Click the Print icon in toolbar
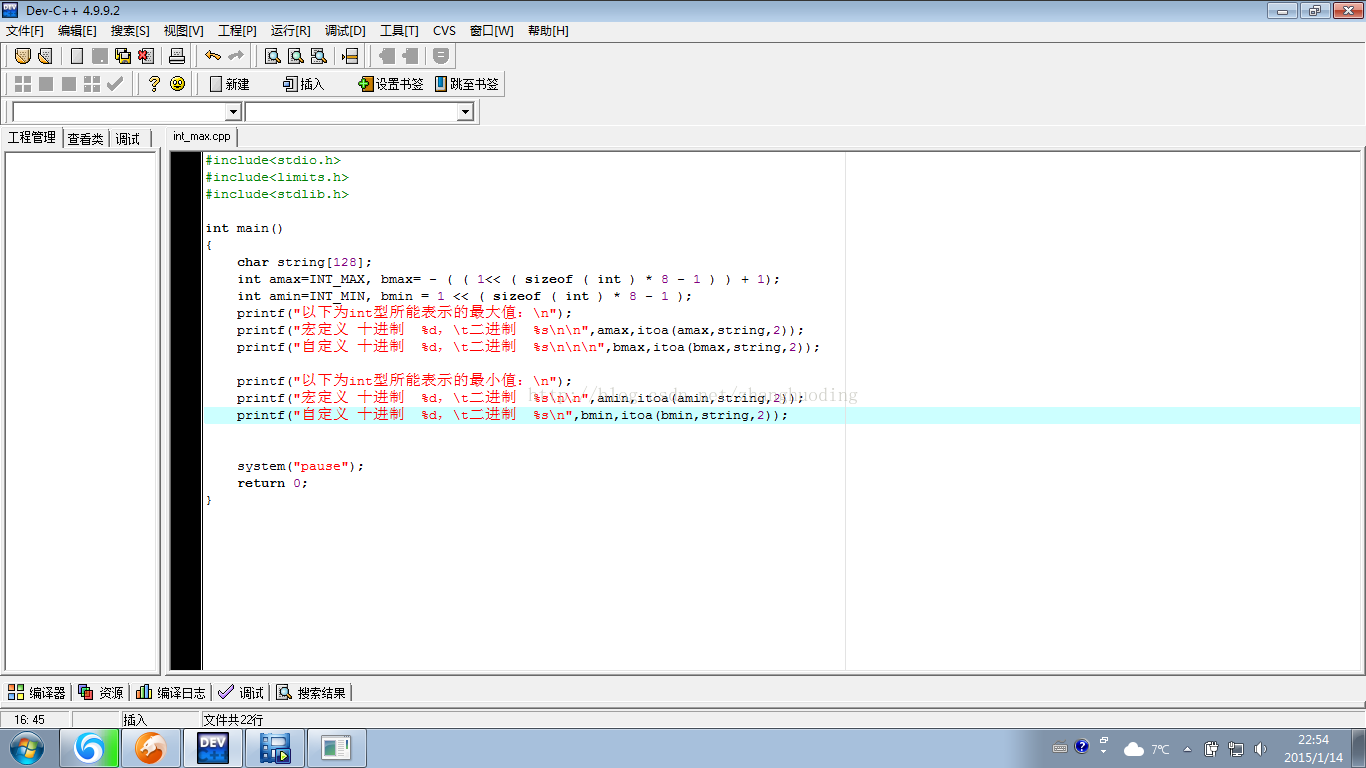The image size is (1366, 768). point(177,56)
